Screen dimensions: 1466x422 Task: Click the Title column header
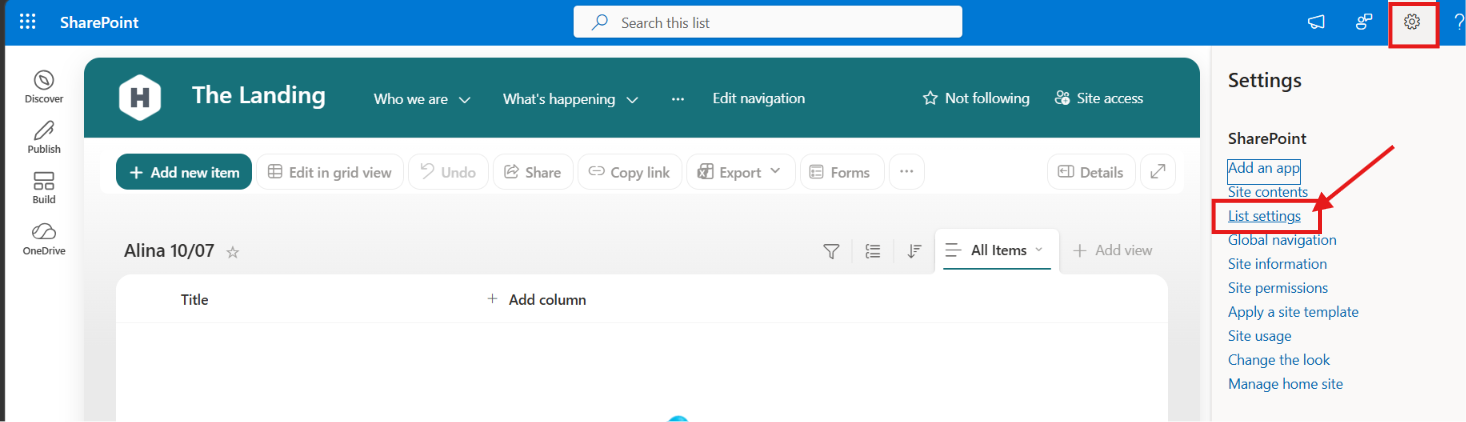pyautogui.click(x=195, y=299)
